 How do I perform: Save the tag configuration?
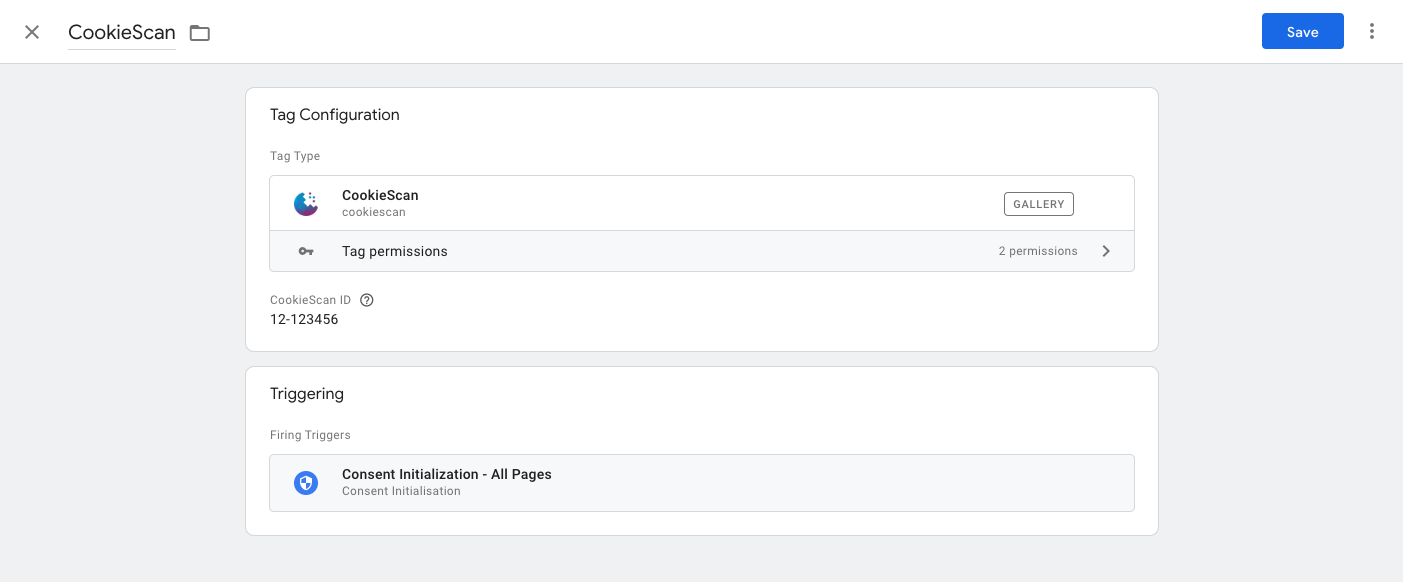point(1302,32)
